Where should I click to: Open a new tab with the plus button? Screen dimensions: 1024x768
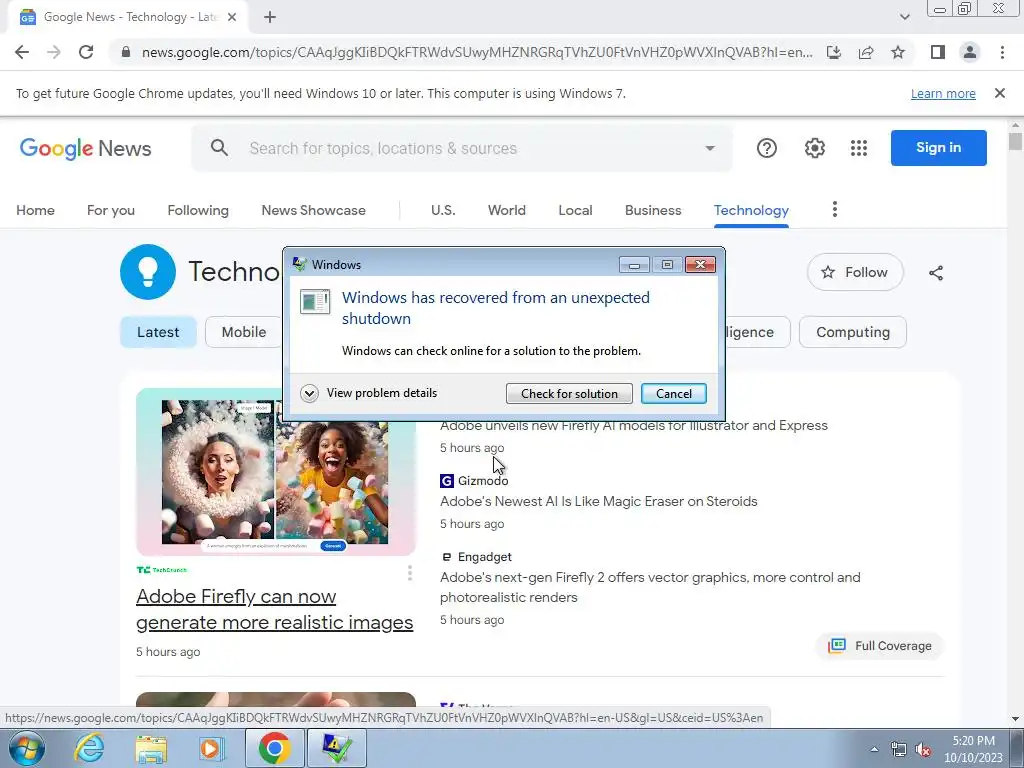tap(270, 18)
